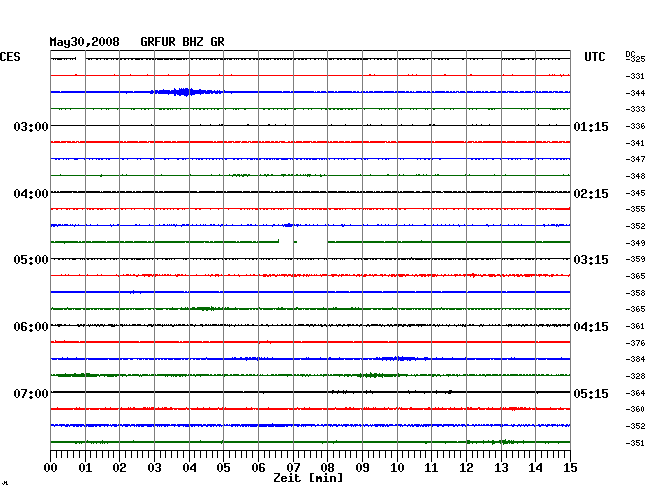
Task: Select the 03:15 UTC time label
Action: click(591, 260)
